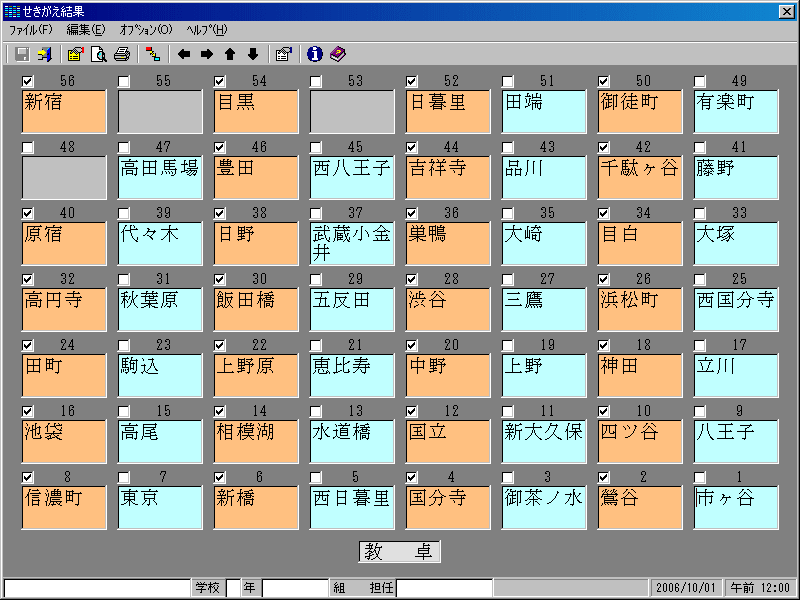This screenshot has width=800, height=600.
Task: Open print preview magnifier icon
Action: (98, 54)
